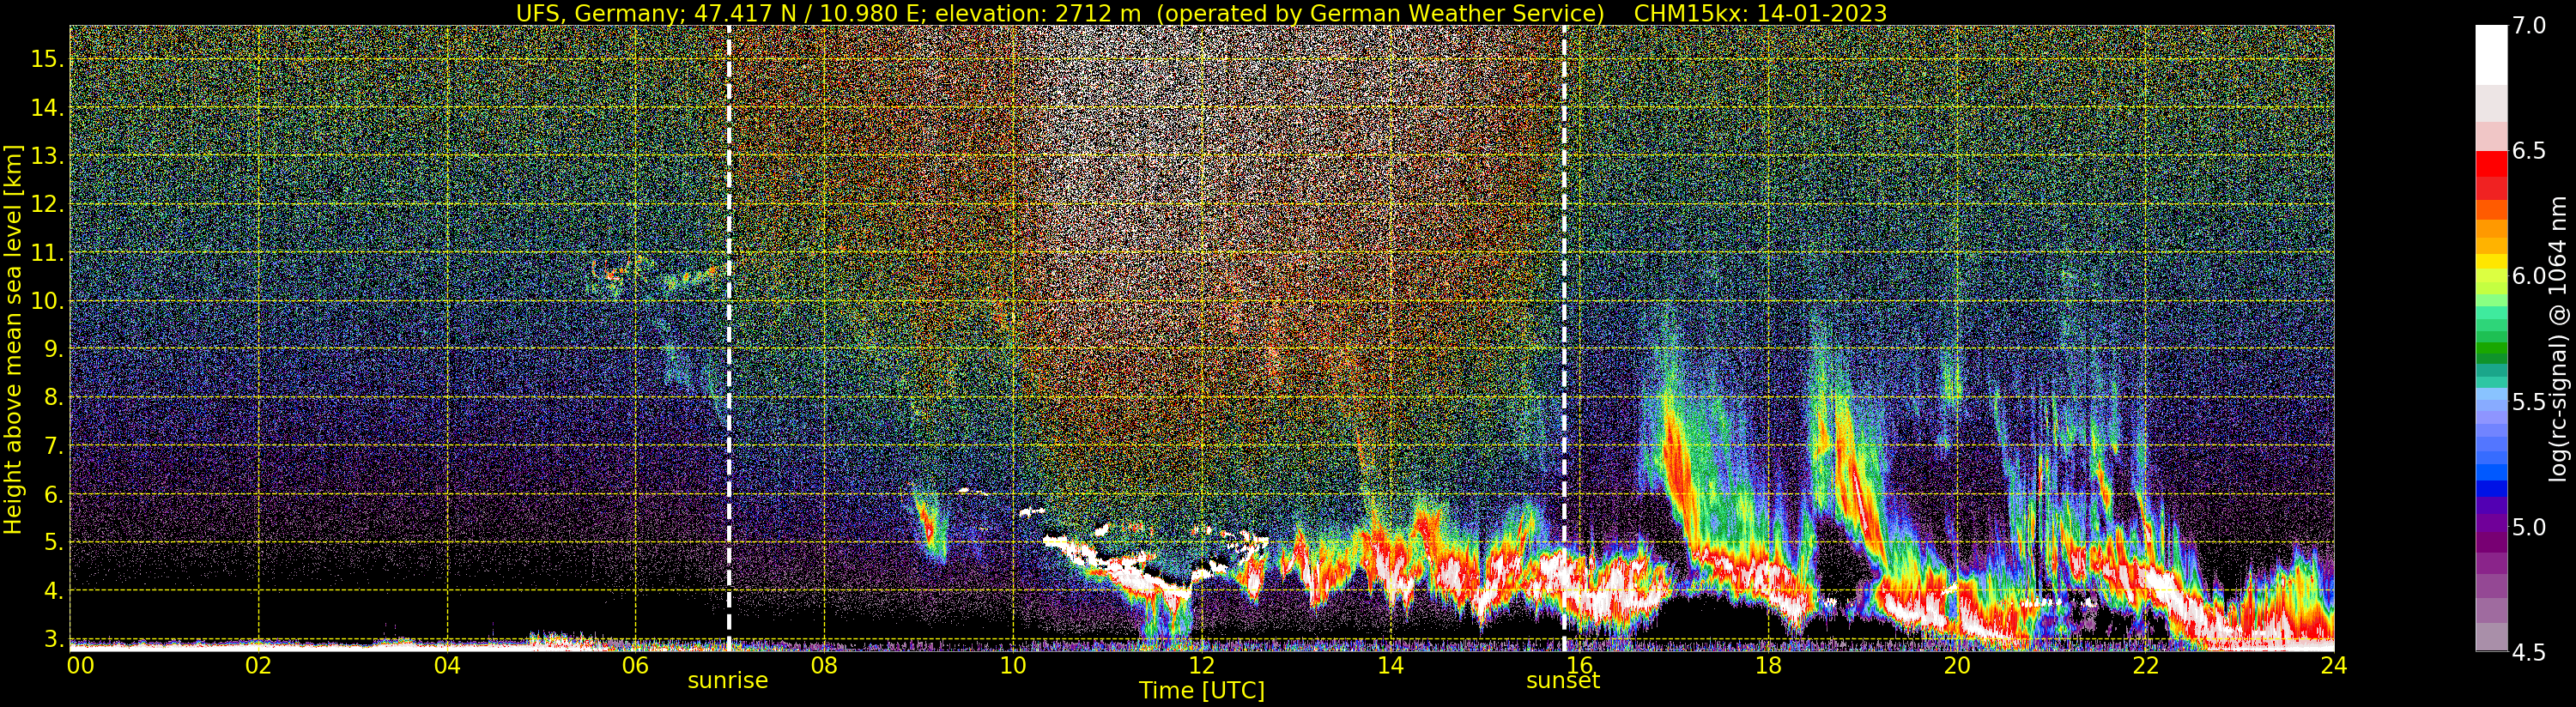
Task: Click the colorbar value "5.5"
Action: point(2529,402)
